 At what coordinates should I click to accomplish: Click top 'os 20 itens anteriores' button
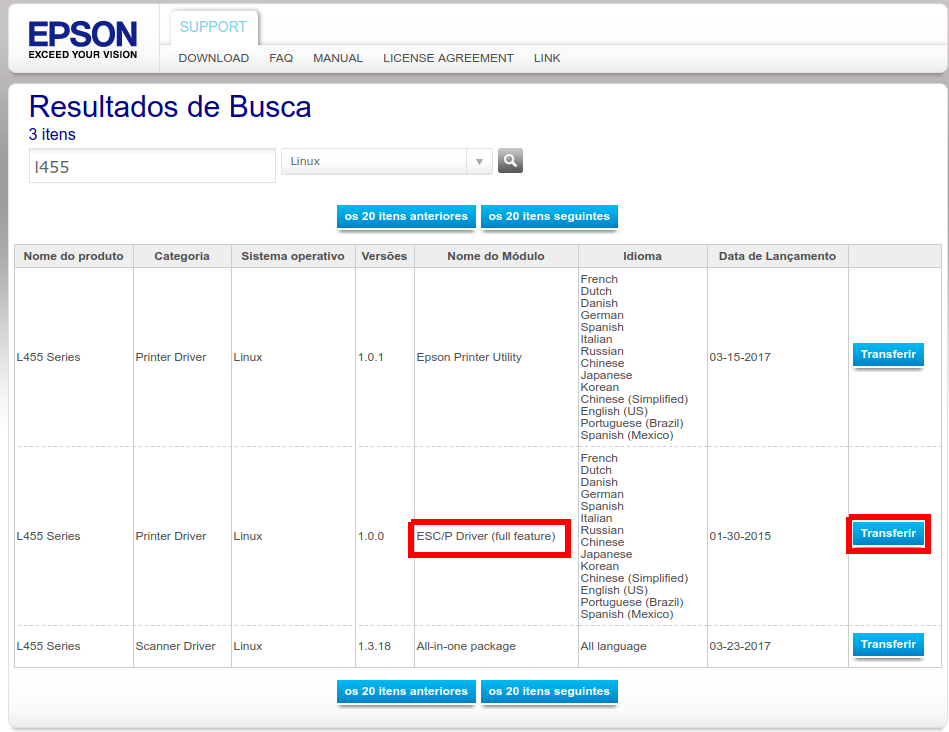pyautogui.click(x=406, y=217)
